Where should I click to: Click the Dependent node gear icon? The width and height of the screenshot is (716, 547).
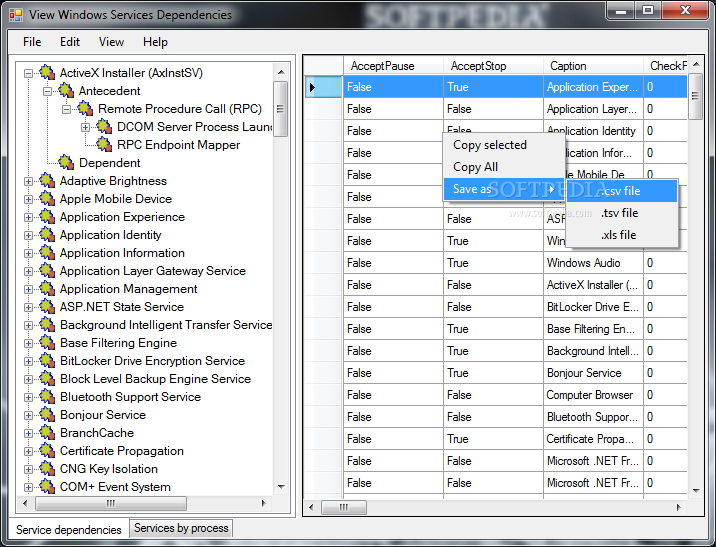(x=67, y=163)
